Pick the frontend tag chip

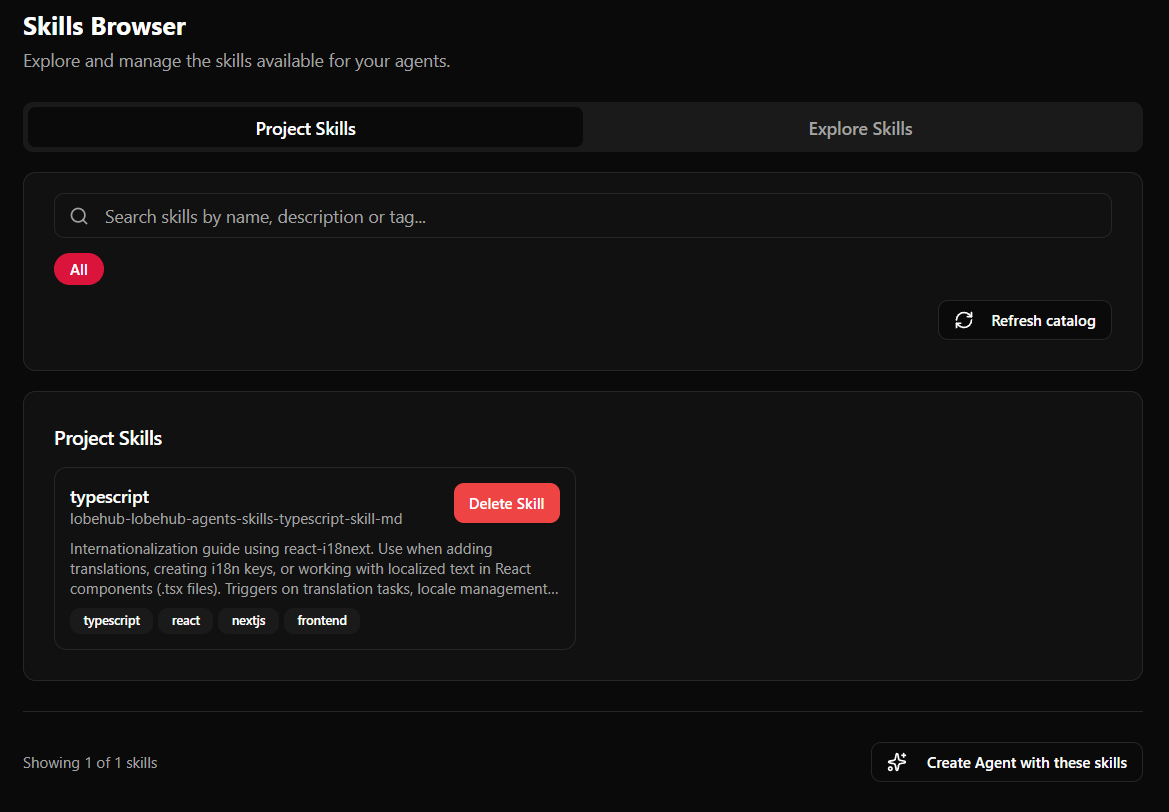click(322, 621)
